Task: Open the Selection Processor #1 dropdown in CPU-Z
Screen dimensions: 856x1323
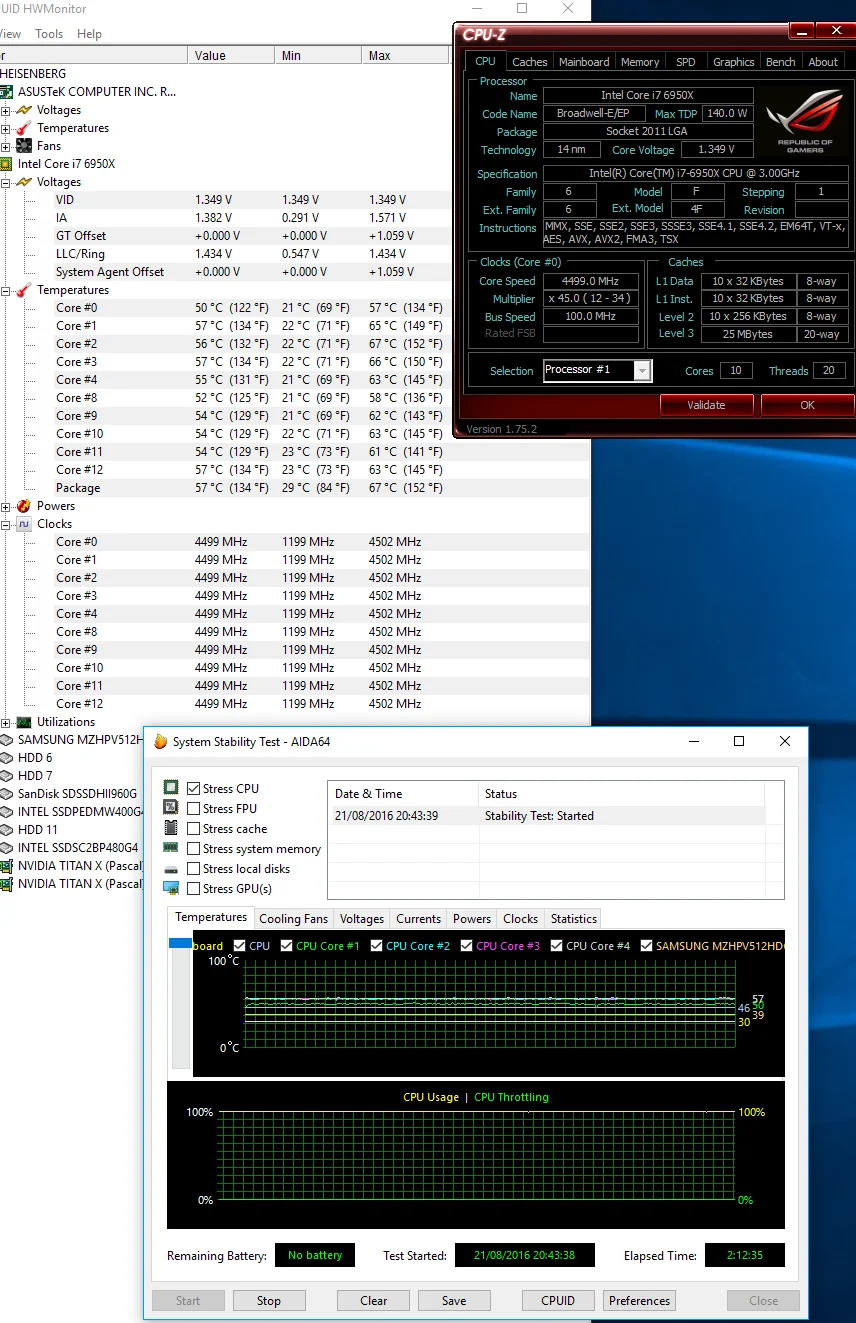Action: [597, 371]
